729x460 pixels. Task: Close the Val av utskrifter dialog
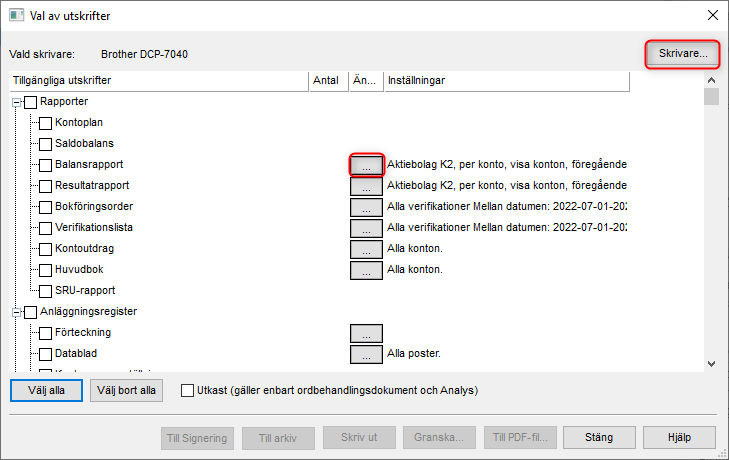(713, 15)
